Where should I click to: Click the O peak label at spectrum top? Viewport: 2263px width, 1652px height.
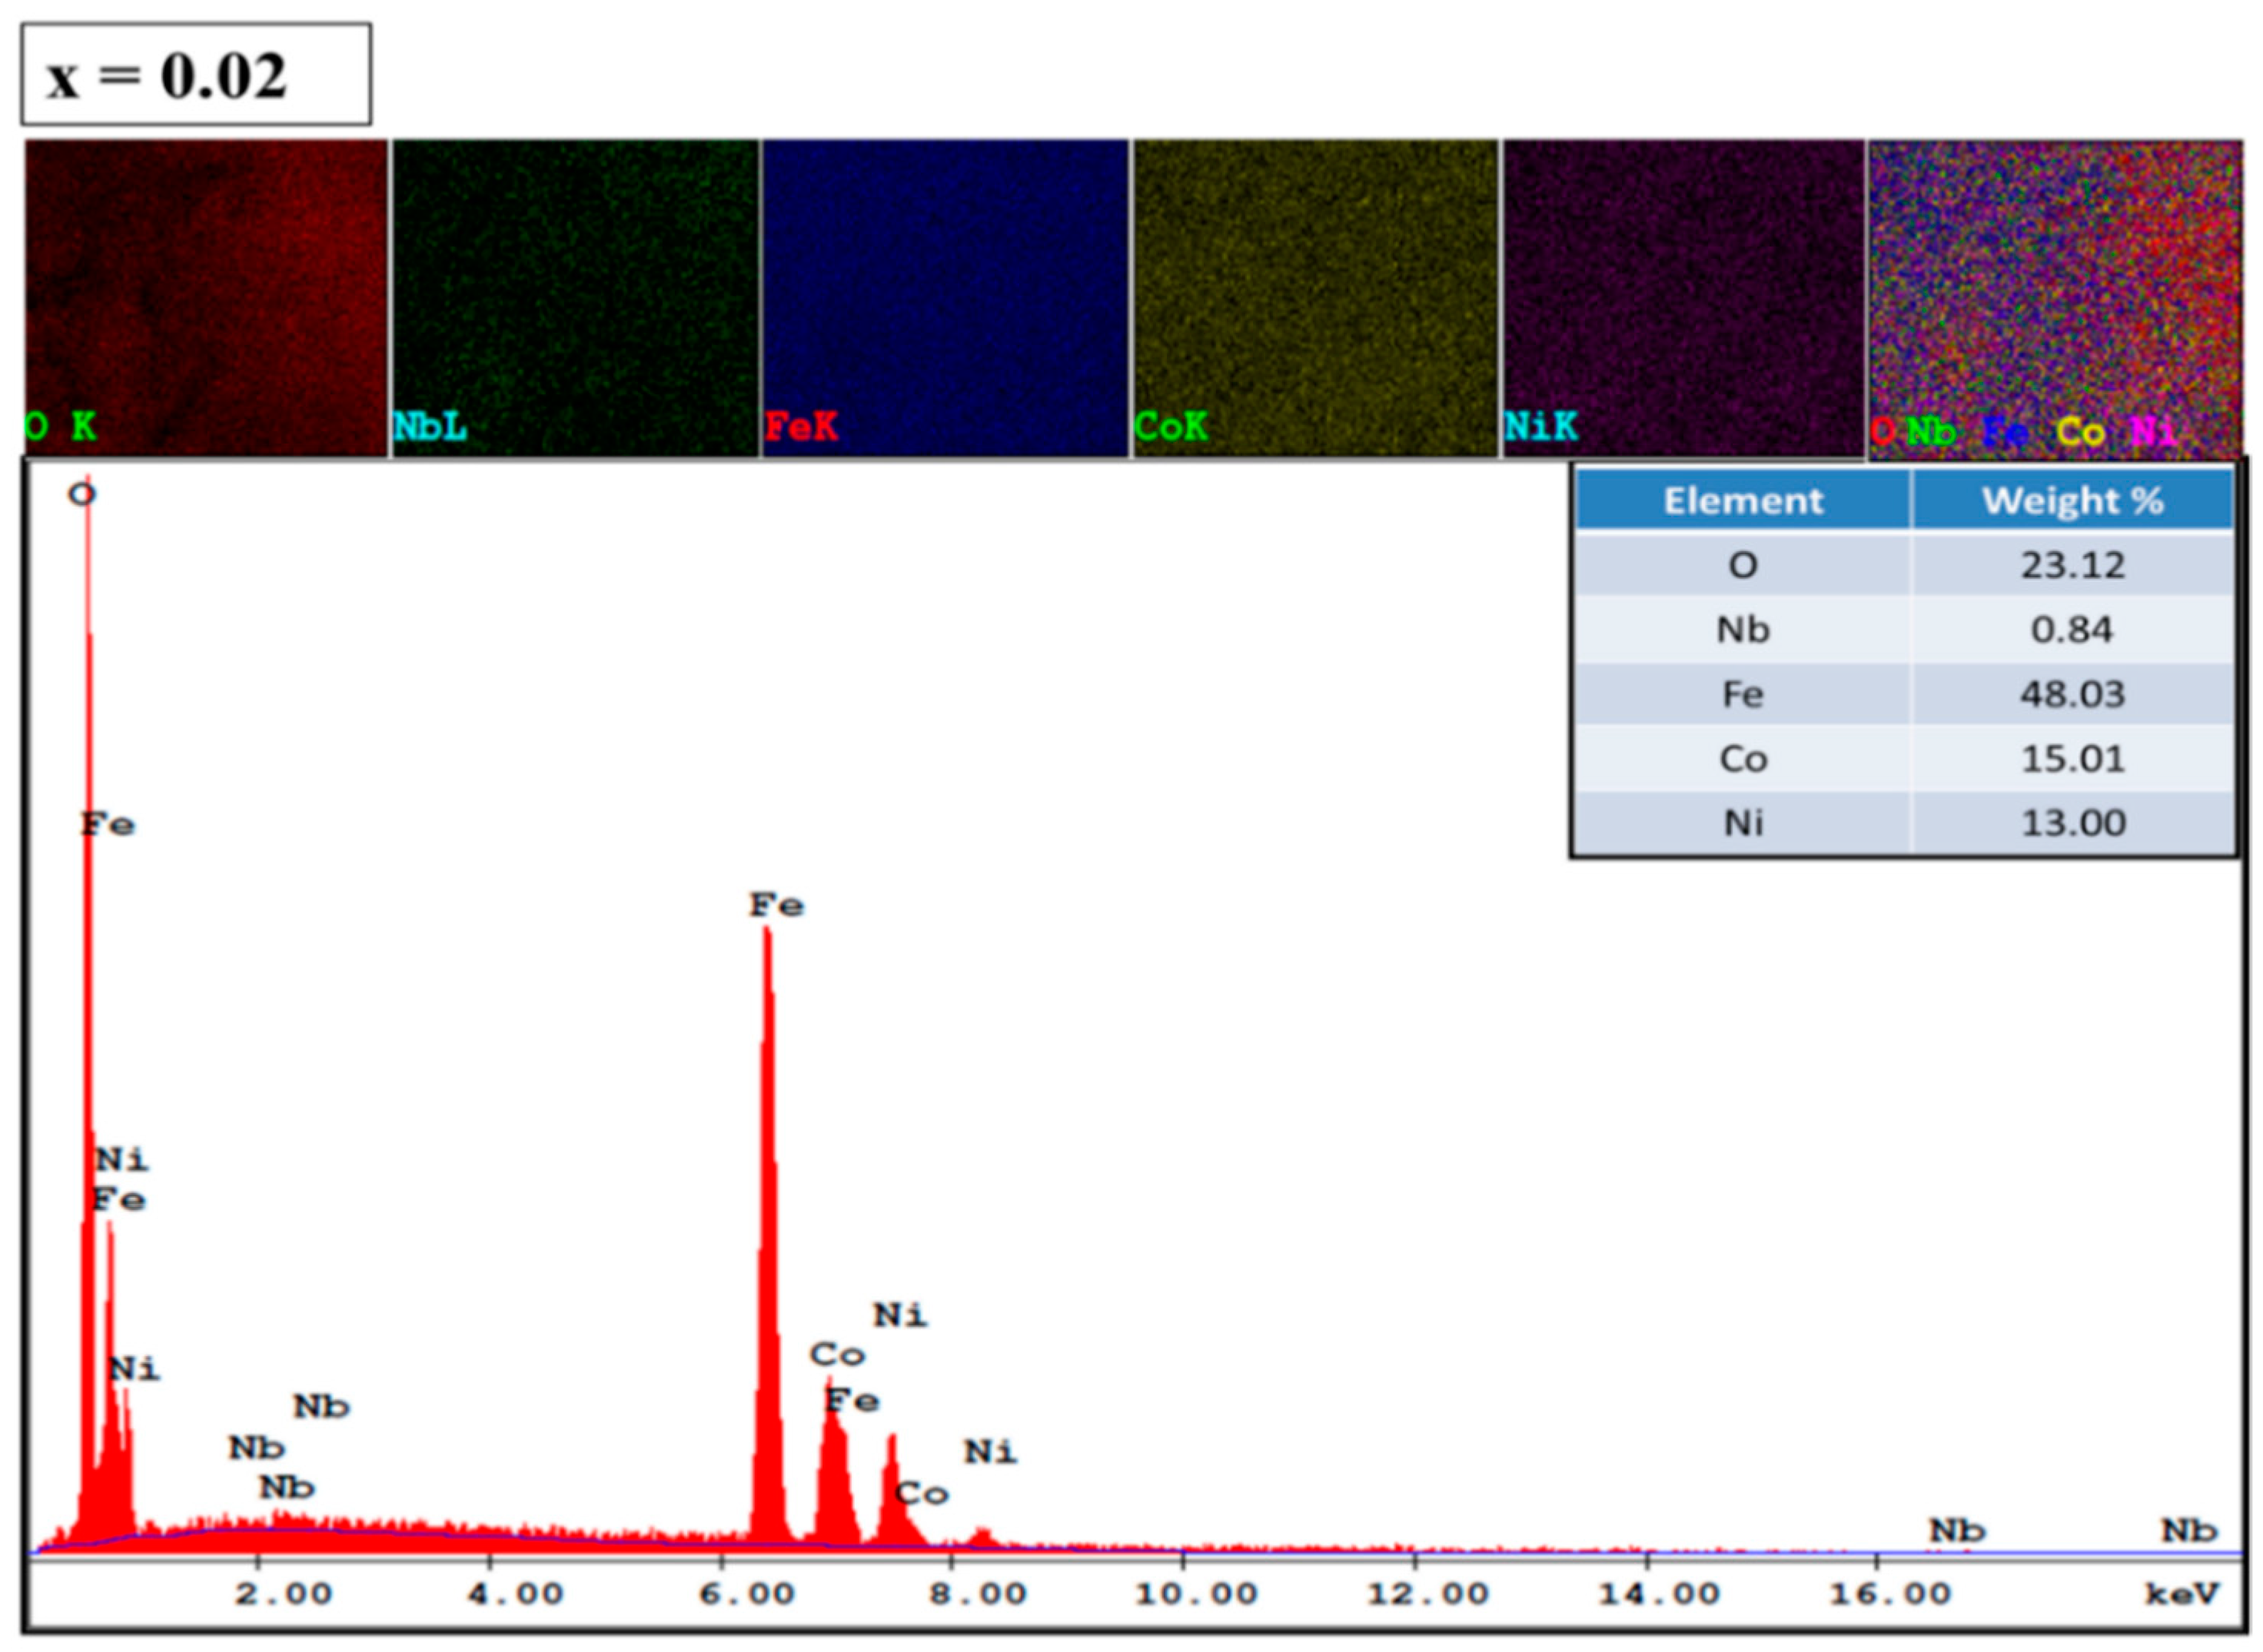[82, 494]
